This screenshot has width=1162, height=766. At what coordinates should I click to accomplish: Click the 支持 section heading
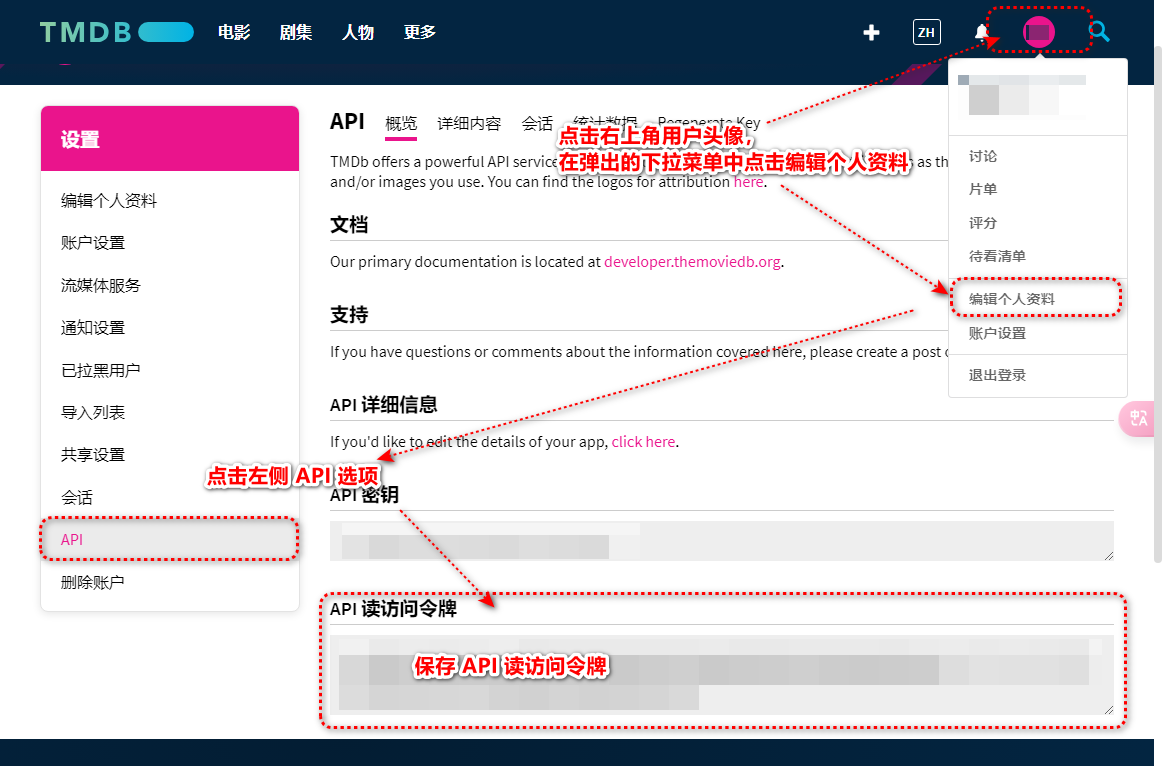349,315
